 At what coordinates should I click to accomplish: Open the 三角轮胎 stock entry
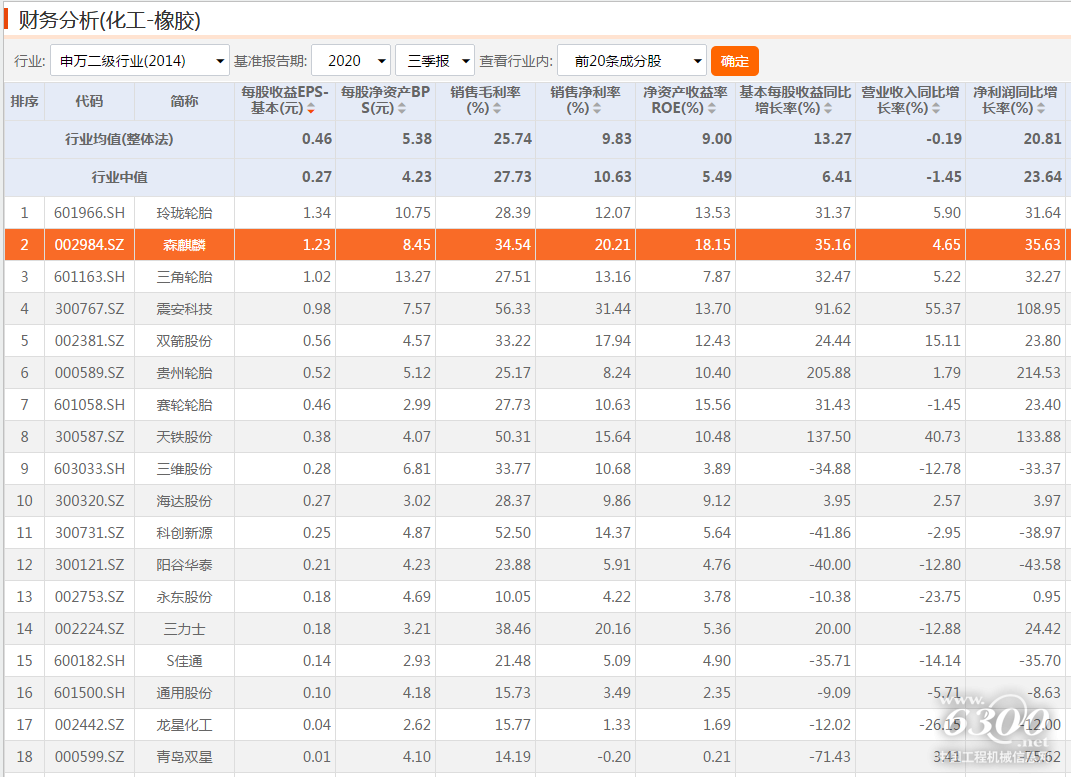[x=184, y=277]
